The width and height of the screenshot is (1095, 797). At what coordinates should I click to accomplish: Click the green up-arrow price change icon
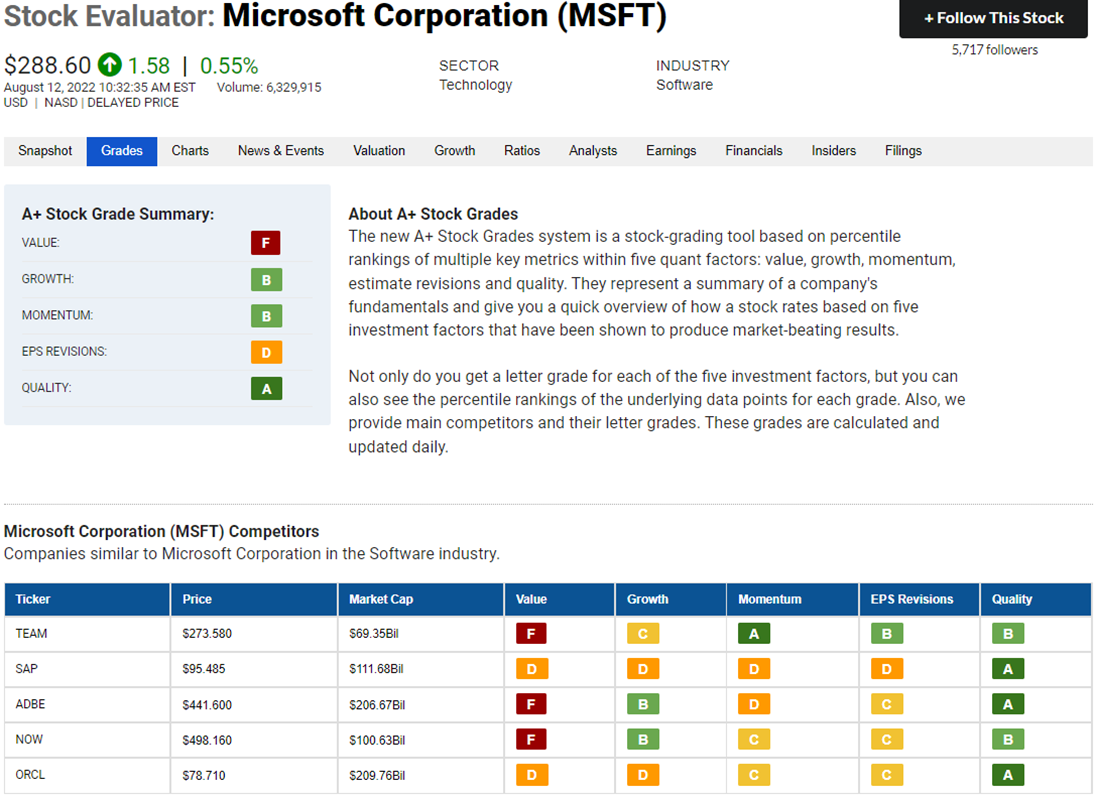click(x=109, y=65)
